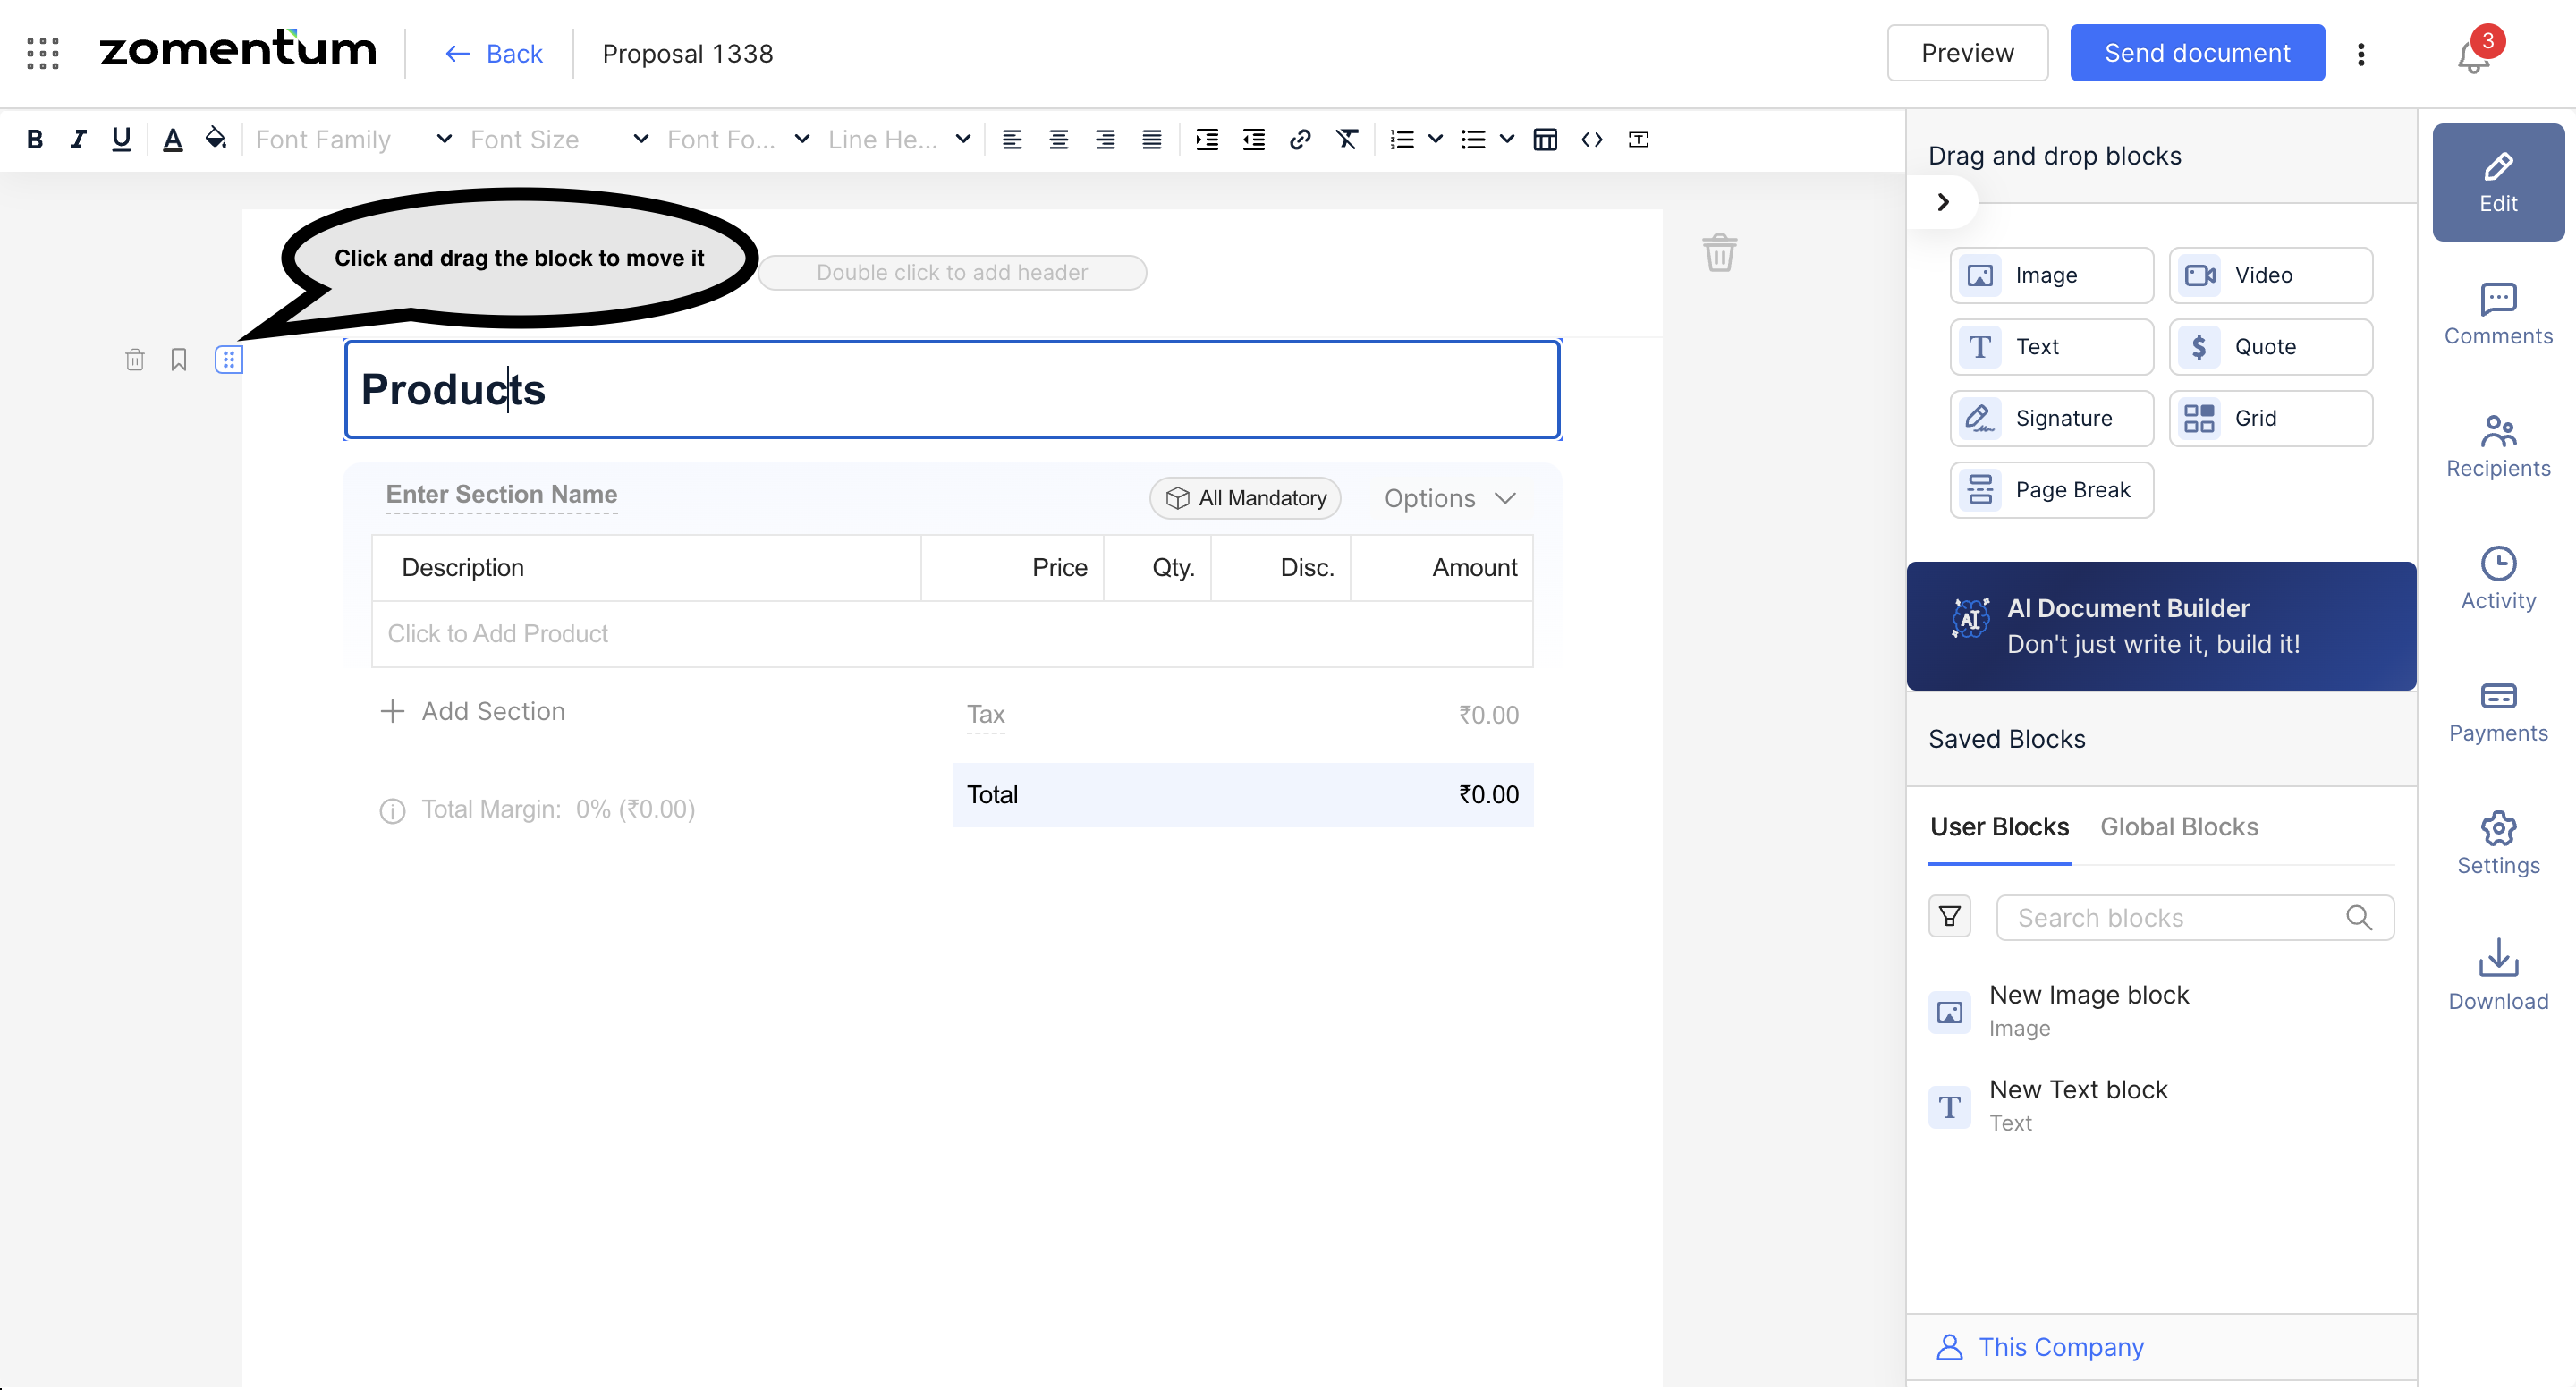Open the code view icon

1592,140
